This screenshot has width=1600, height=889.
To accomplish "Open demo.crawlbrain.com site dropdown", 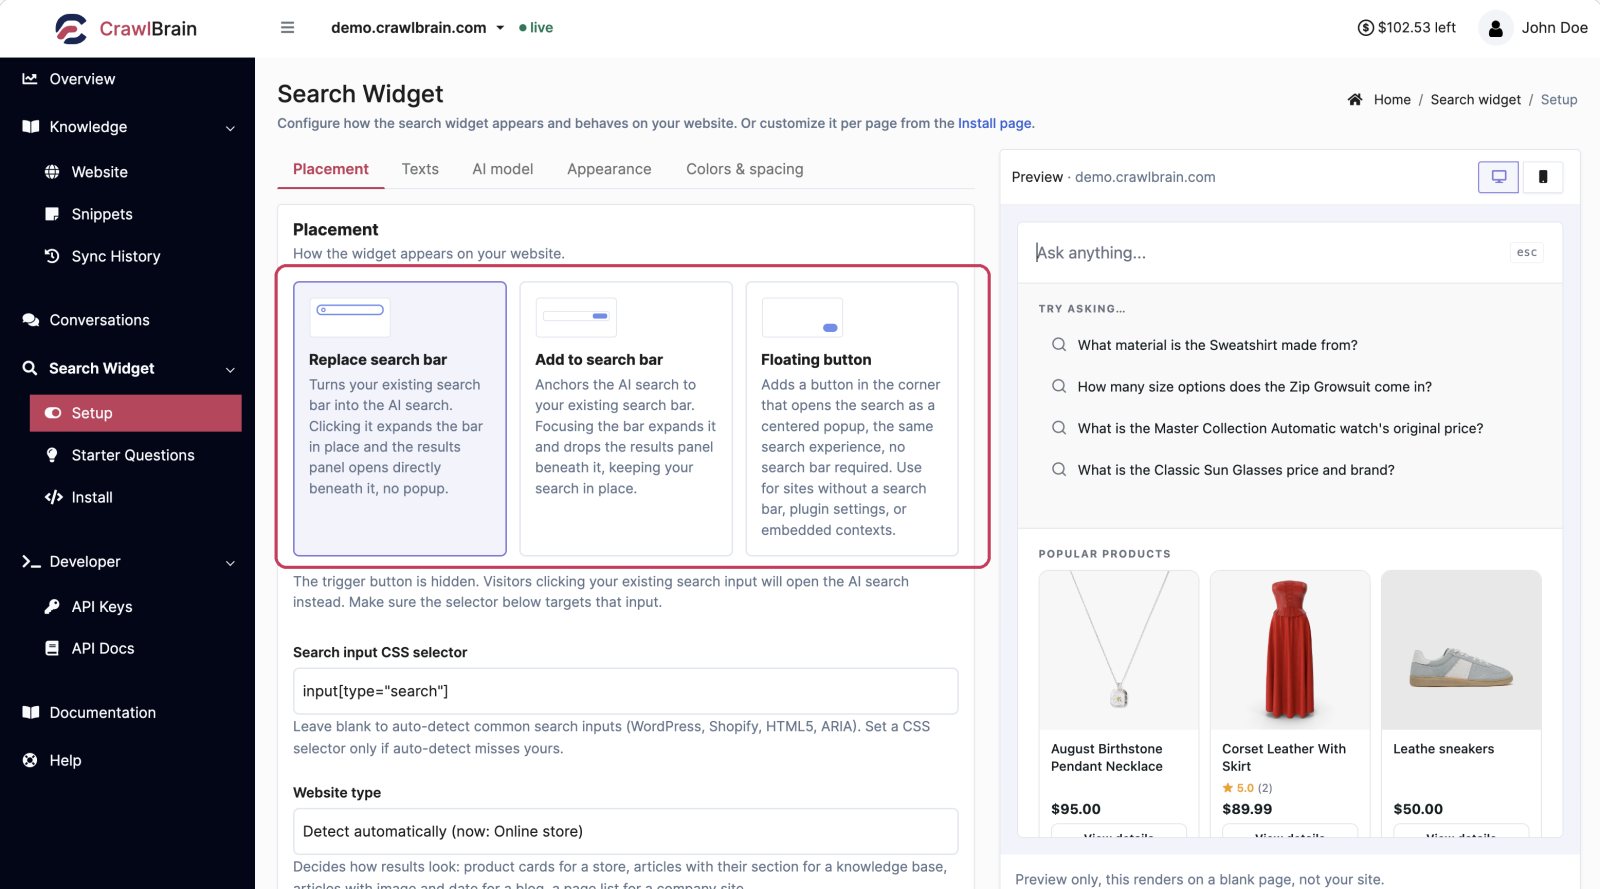I will pos(418,28).
